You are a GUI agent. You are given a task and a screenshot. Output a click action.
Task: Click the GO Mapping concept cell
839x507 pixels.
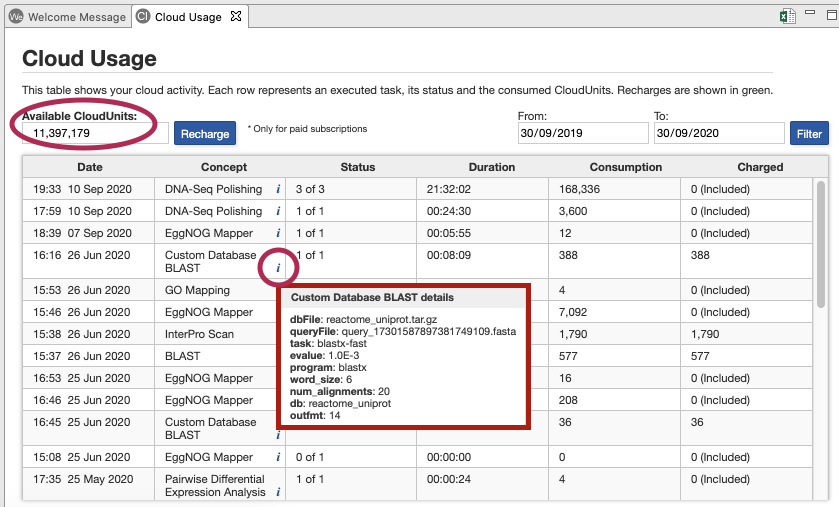[220, 290]
